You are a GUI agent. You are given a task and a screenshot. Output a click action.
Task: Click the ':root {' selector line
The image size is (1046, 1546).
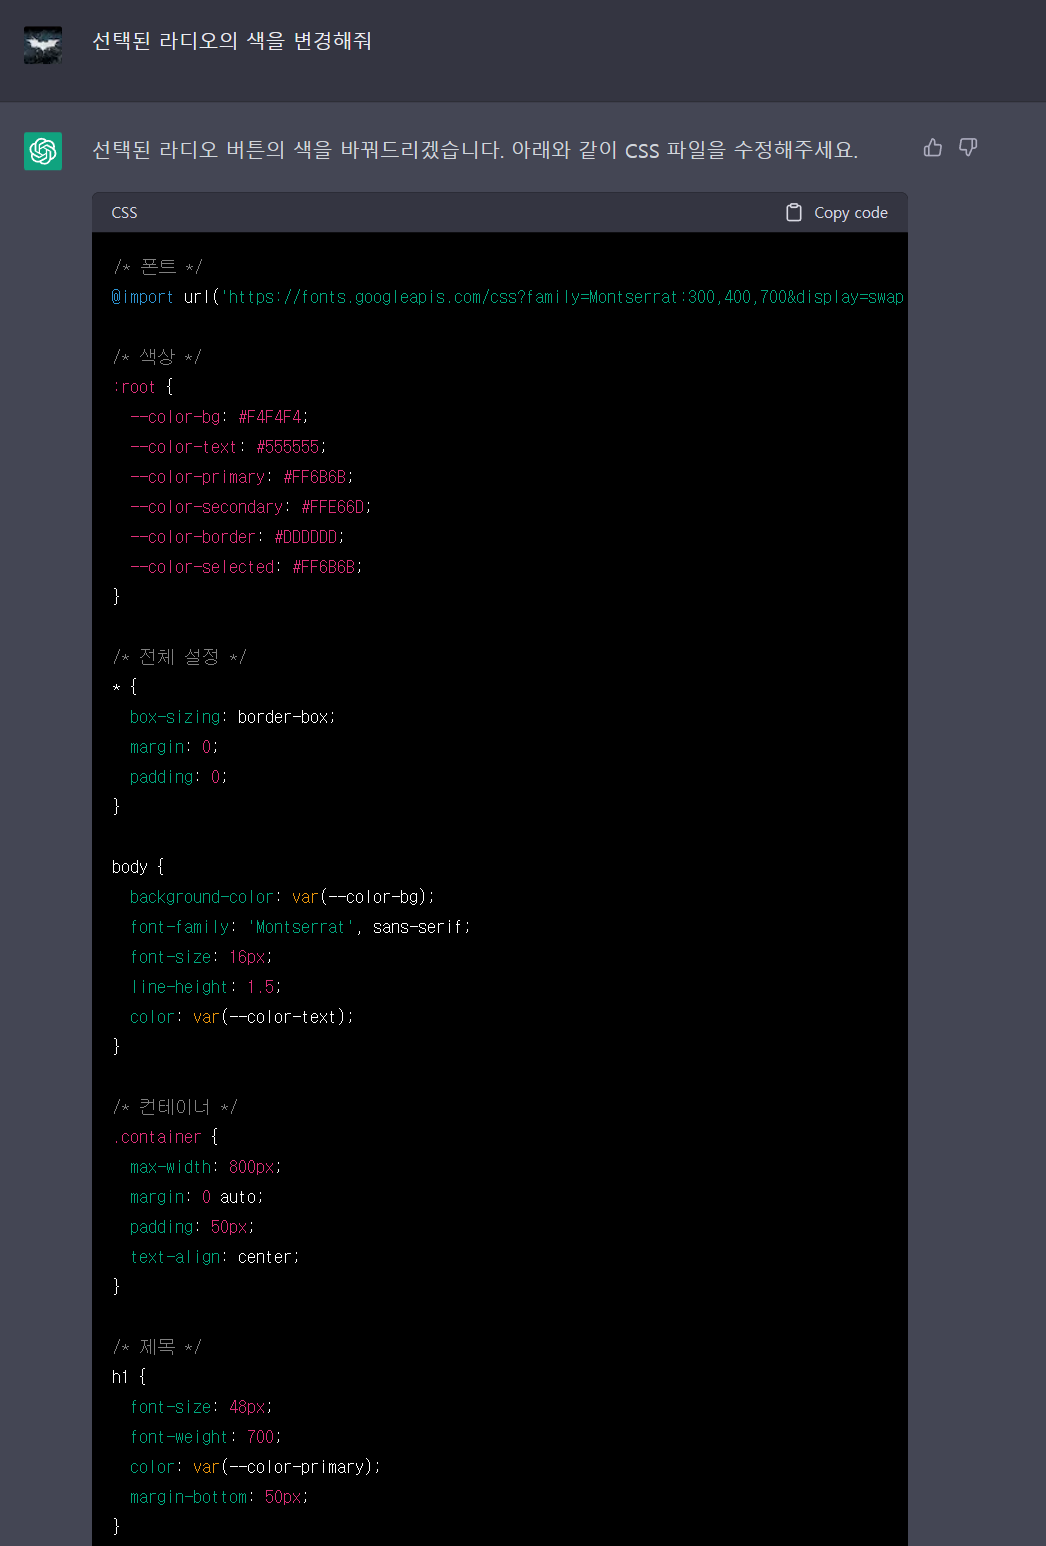tap(143, 387)
